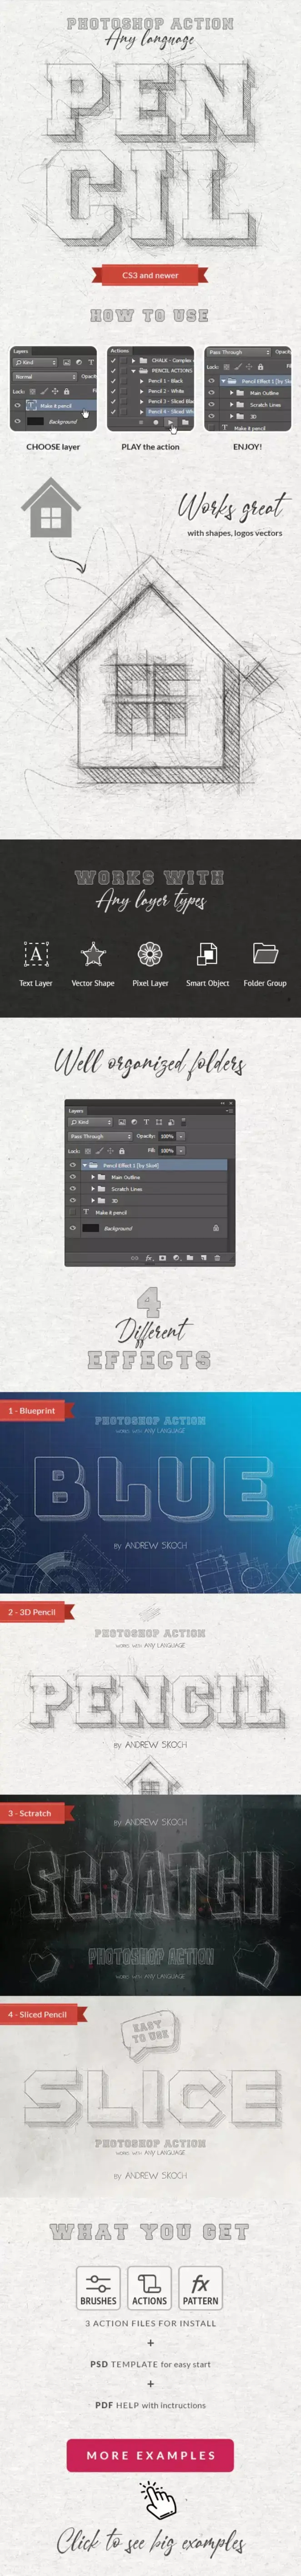Click the Background layer black thumbnail

click(x=90, y=1228)
